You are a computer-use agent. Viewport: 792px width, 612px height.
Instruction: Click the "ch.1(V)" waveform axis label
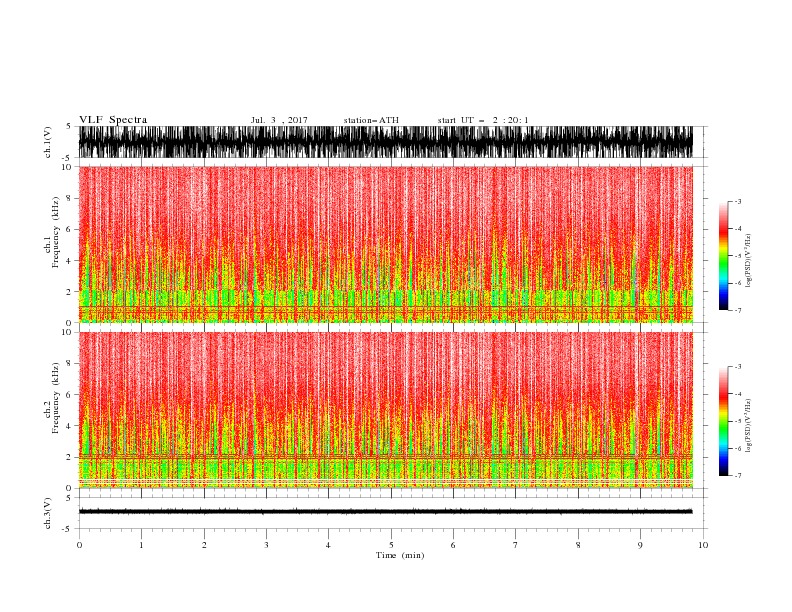point(48,142)
